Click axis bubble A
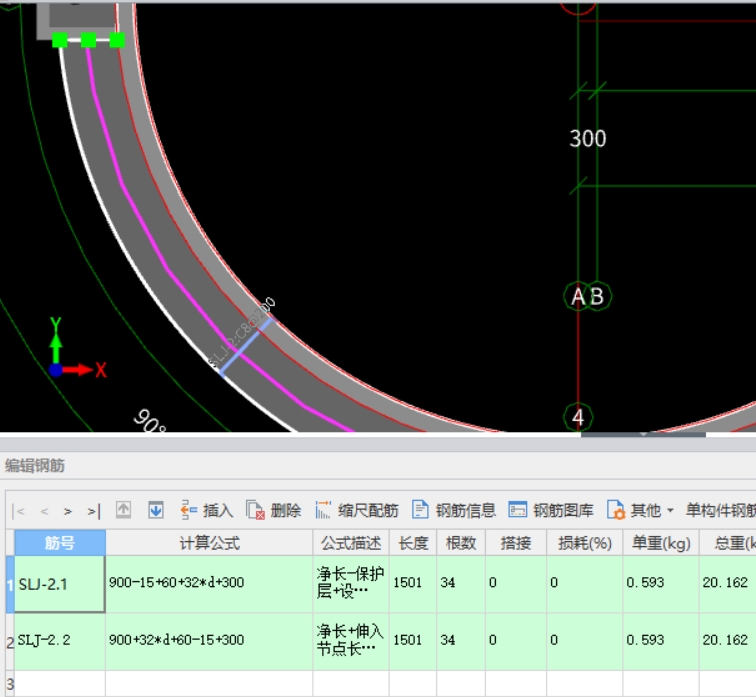Screen dimensions: 756x697 (x=578, y=296)
